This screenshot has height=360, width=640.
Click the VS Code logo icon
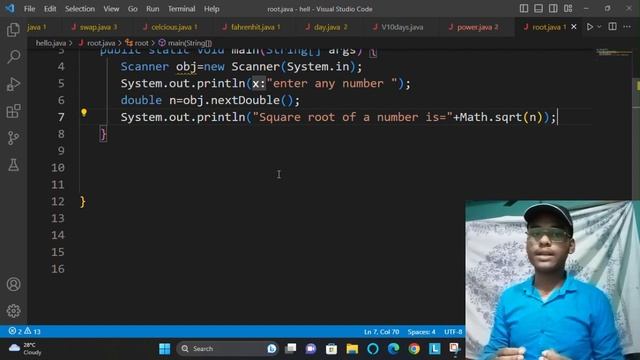coord(9,8)
